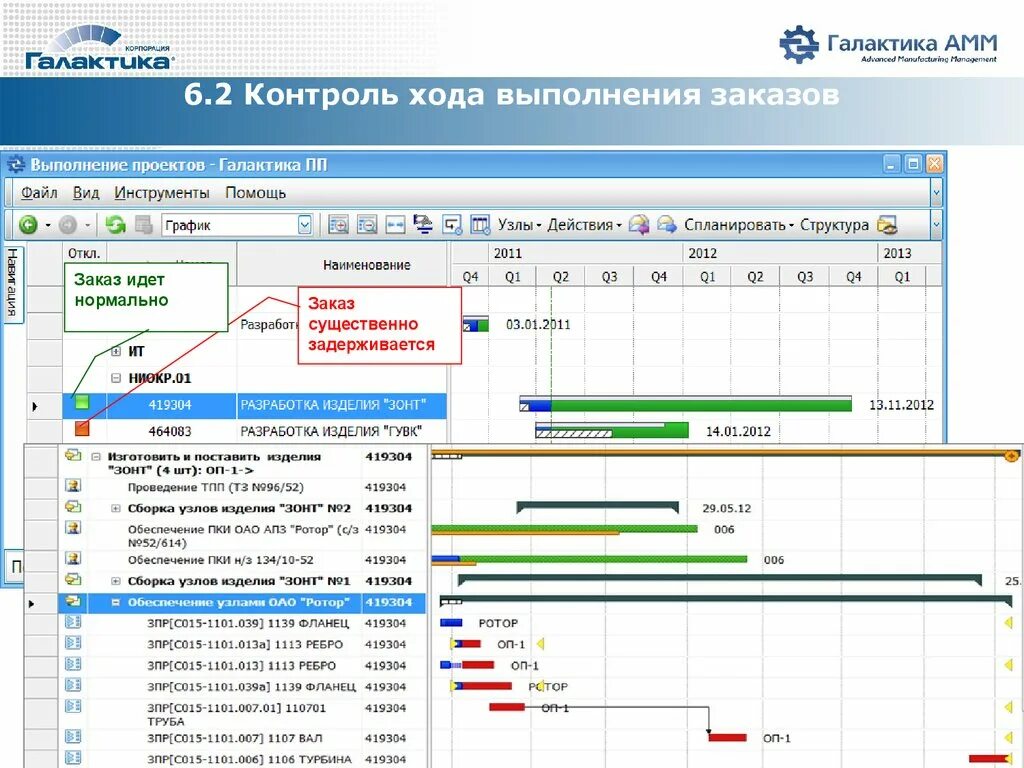Viewport: 1024px width, 768px height.
Task: Click the Проведение ТПП row icon
Action: (x=73, y=486)
